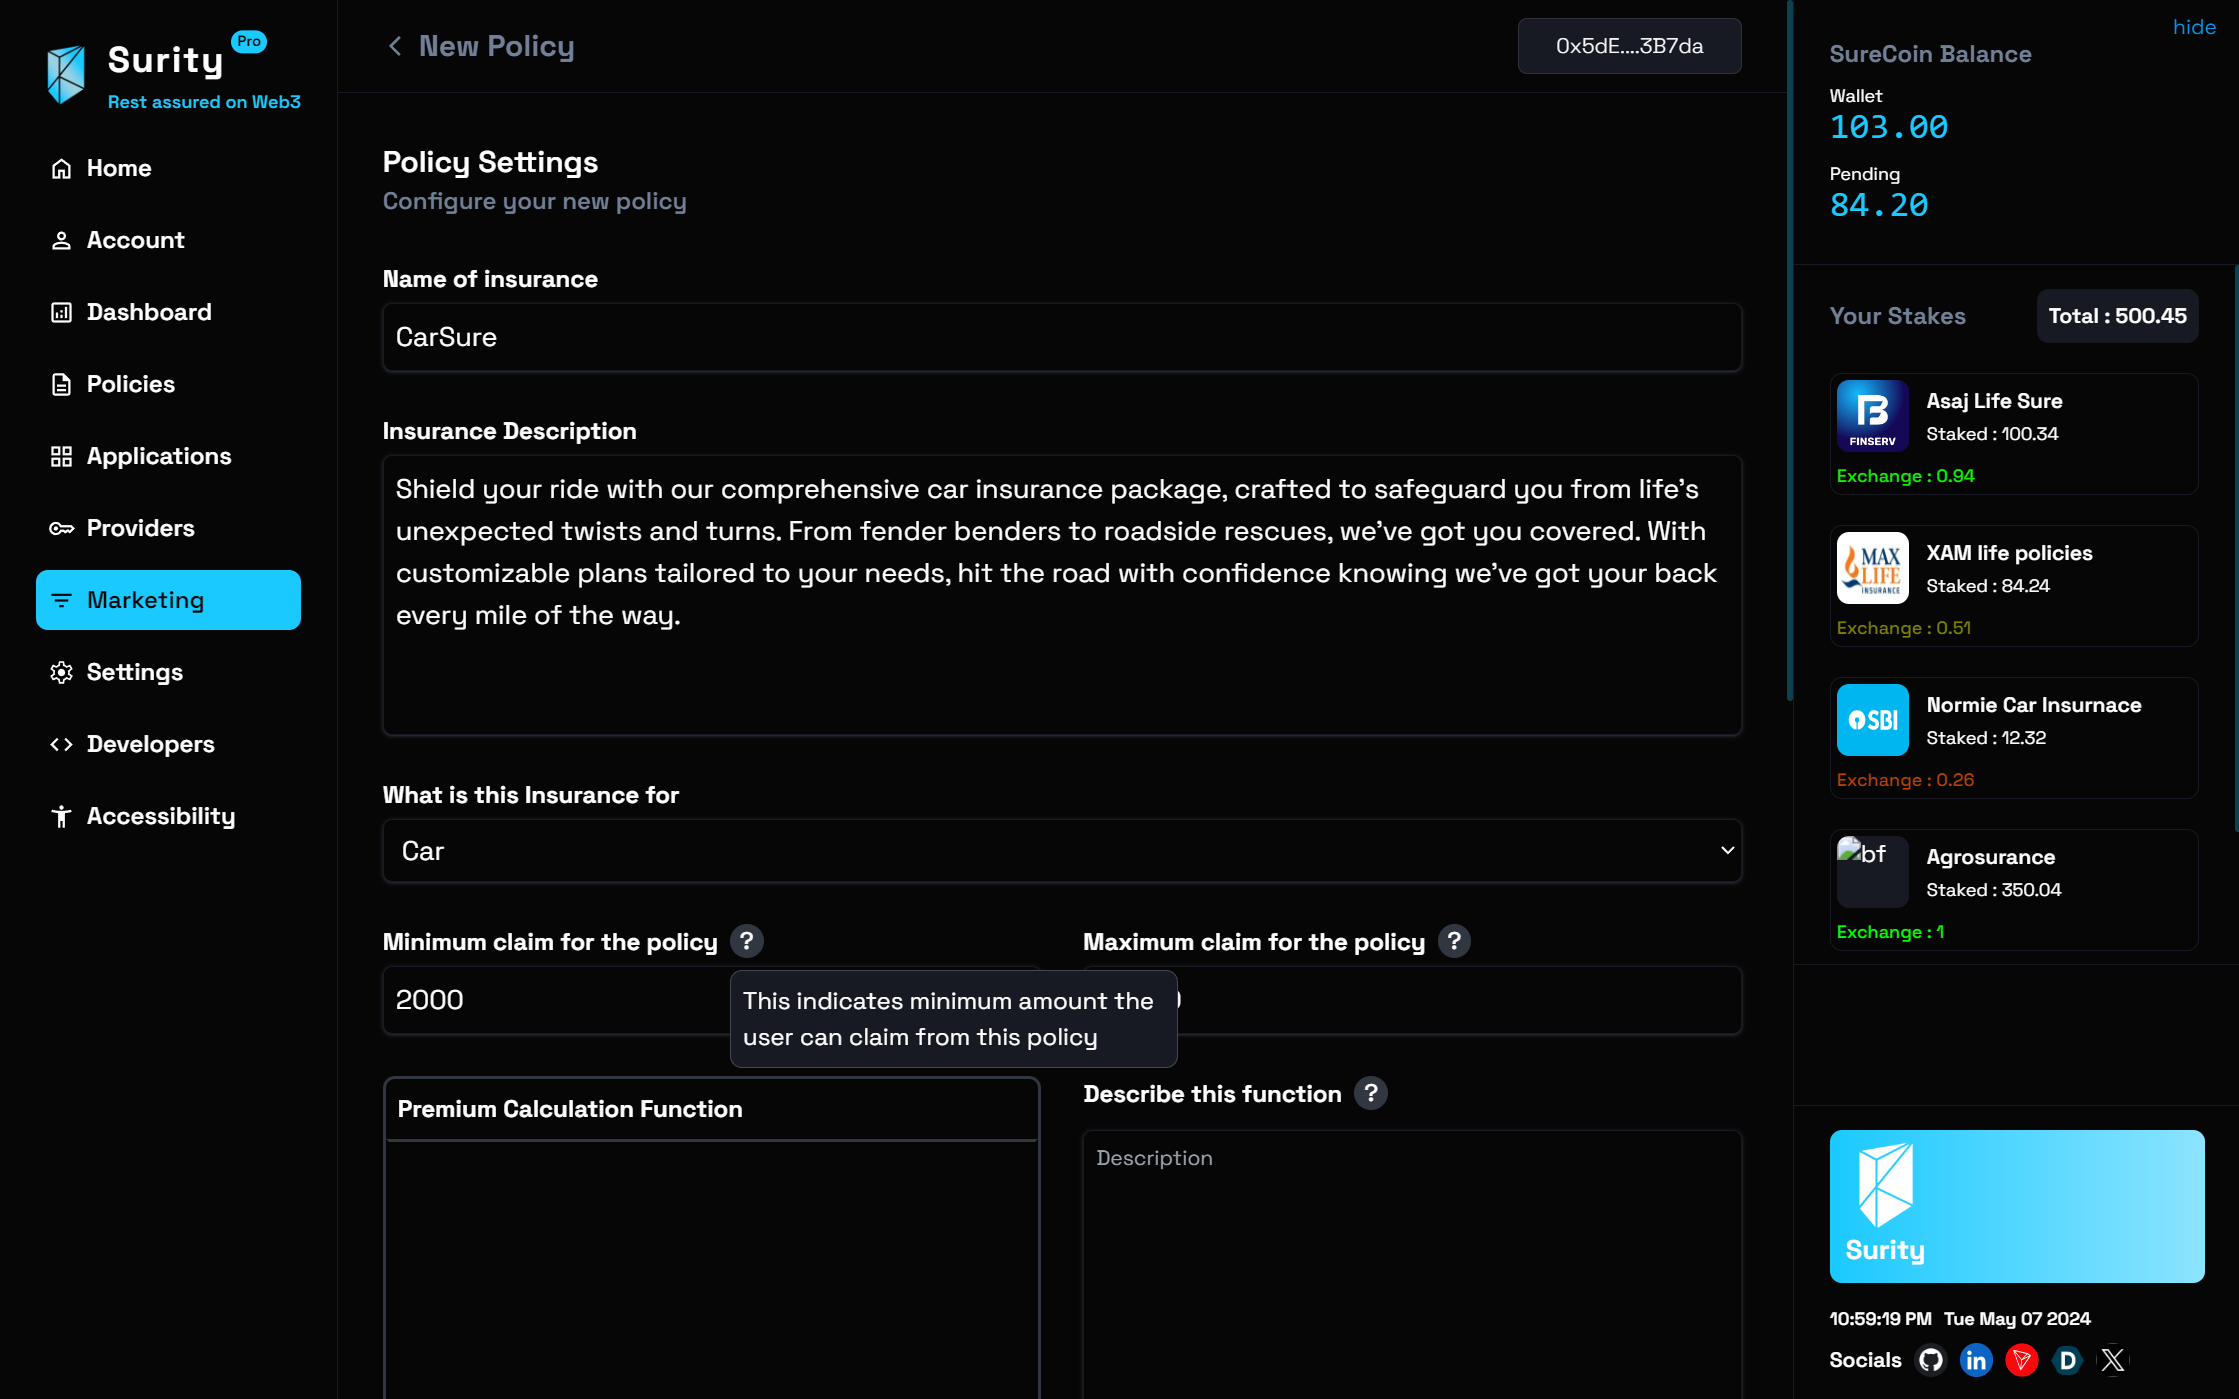Click the Agrosurance stake card
Image resolution: width=2239 pixels, height=1399 pixels.
(x=2013, y=890)
